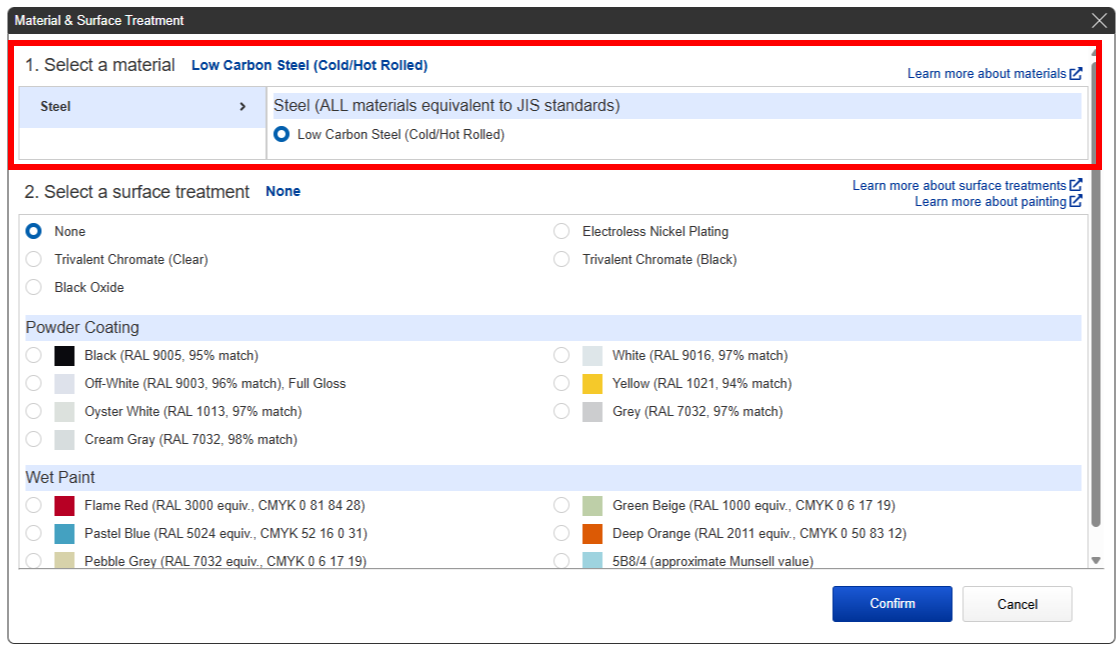1120x650 pixels.
Task: Click external link icon beside surface treatments
Action: 1076,186
